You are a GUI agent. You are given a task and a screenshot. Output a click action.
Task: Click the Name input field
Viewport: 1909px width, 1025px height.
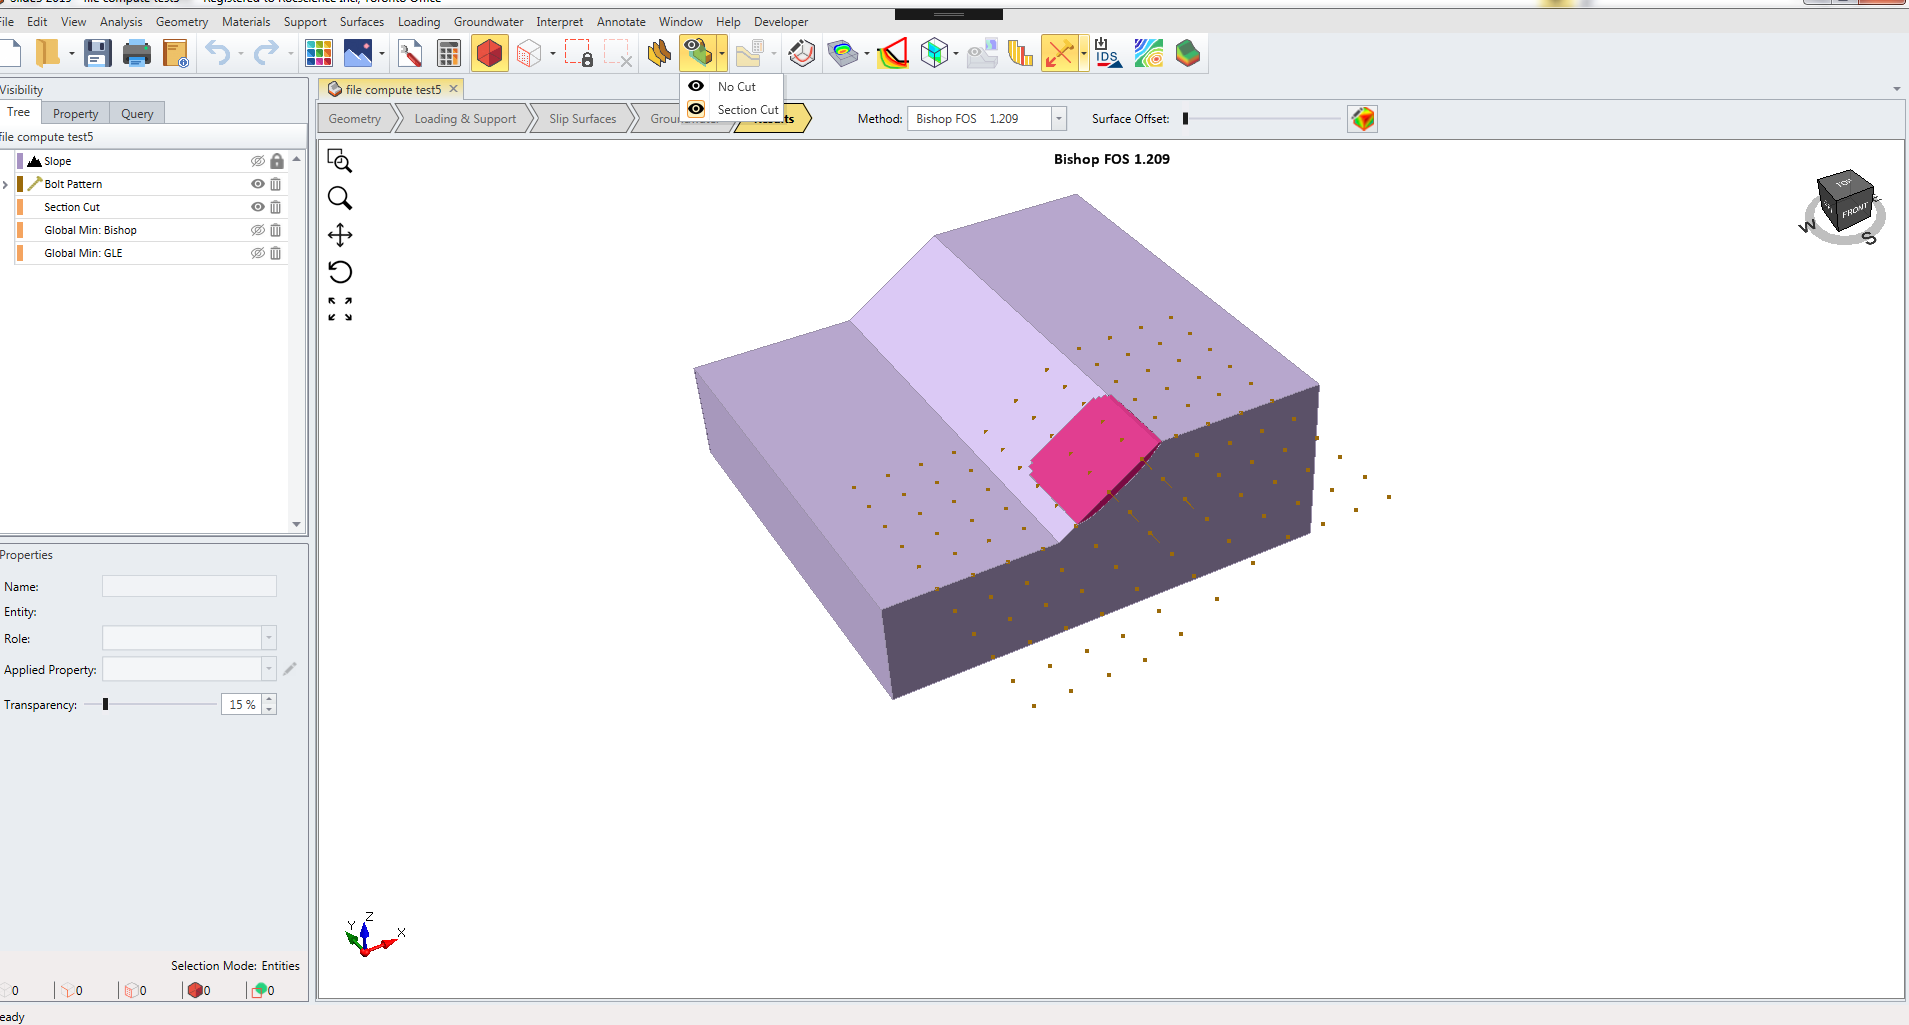tap(189, 586)
